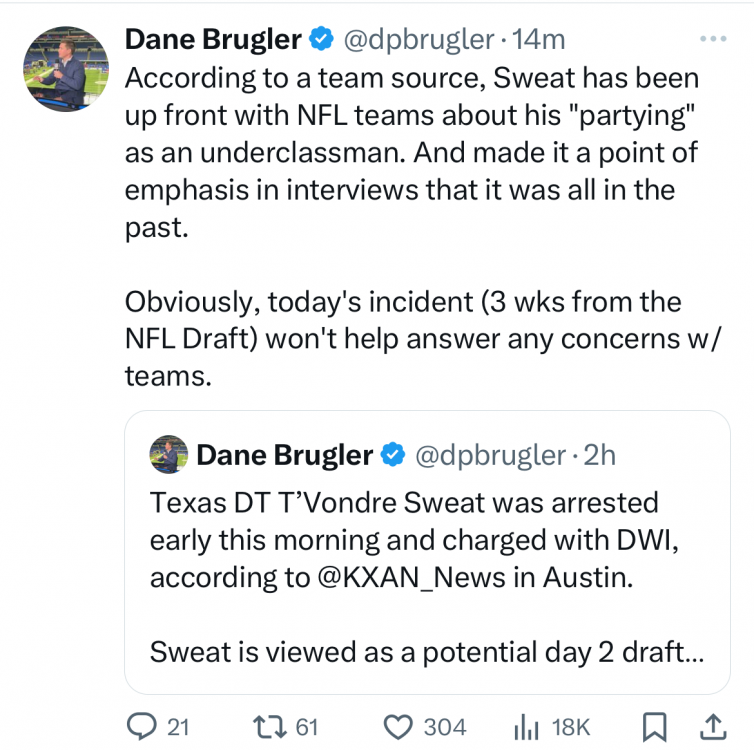Open the Dane Brugler display name at top

click(212, 39)
